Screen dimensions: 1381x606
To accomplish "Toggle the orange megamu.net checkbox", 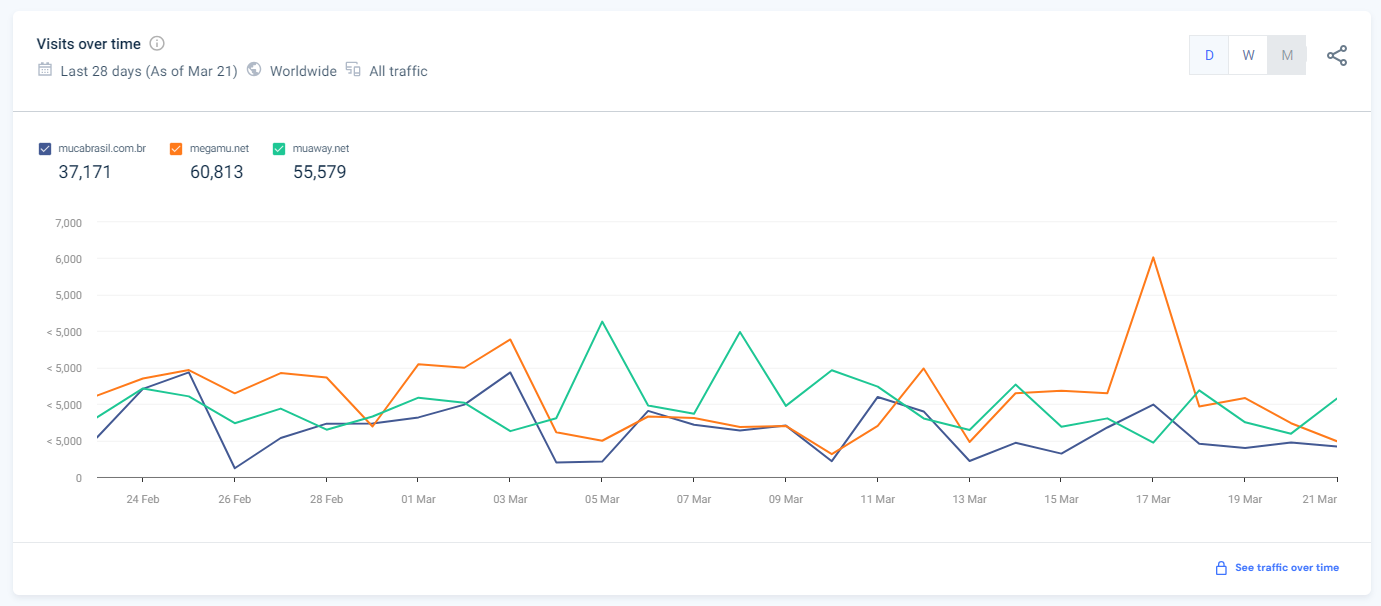I will pyautogui.click(x=176, y=149).
